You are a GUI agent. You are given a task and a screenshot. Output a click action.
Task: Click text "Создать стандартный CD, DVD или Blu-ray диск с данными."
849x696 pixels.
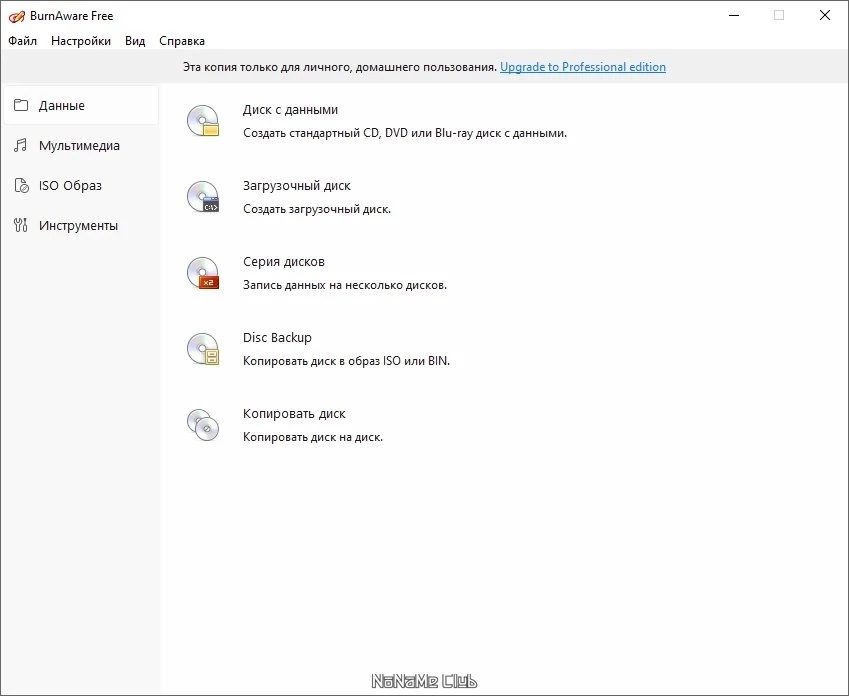pos(405,133)
